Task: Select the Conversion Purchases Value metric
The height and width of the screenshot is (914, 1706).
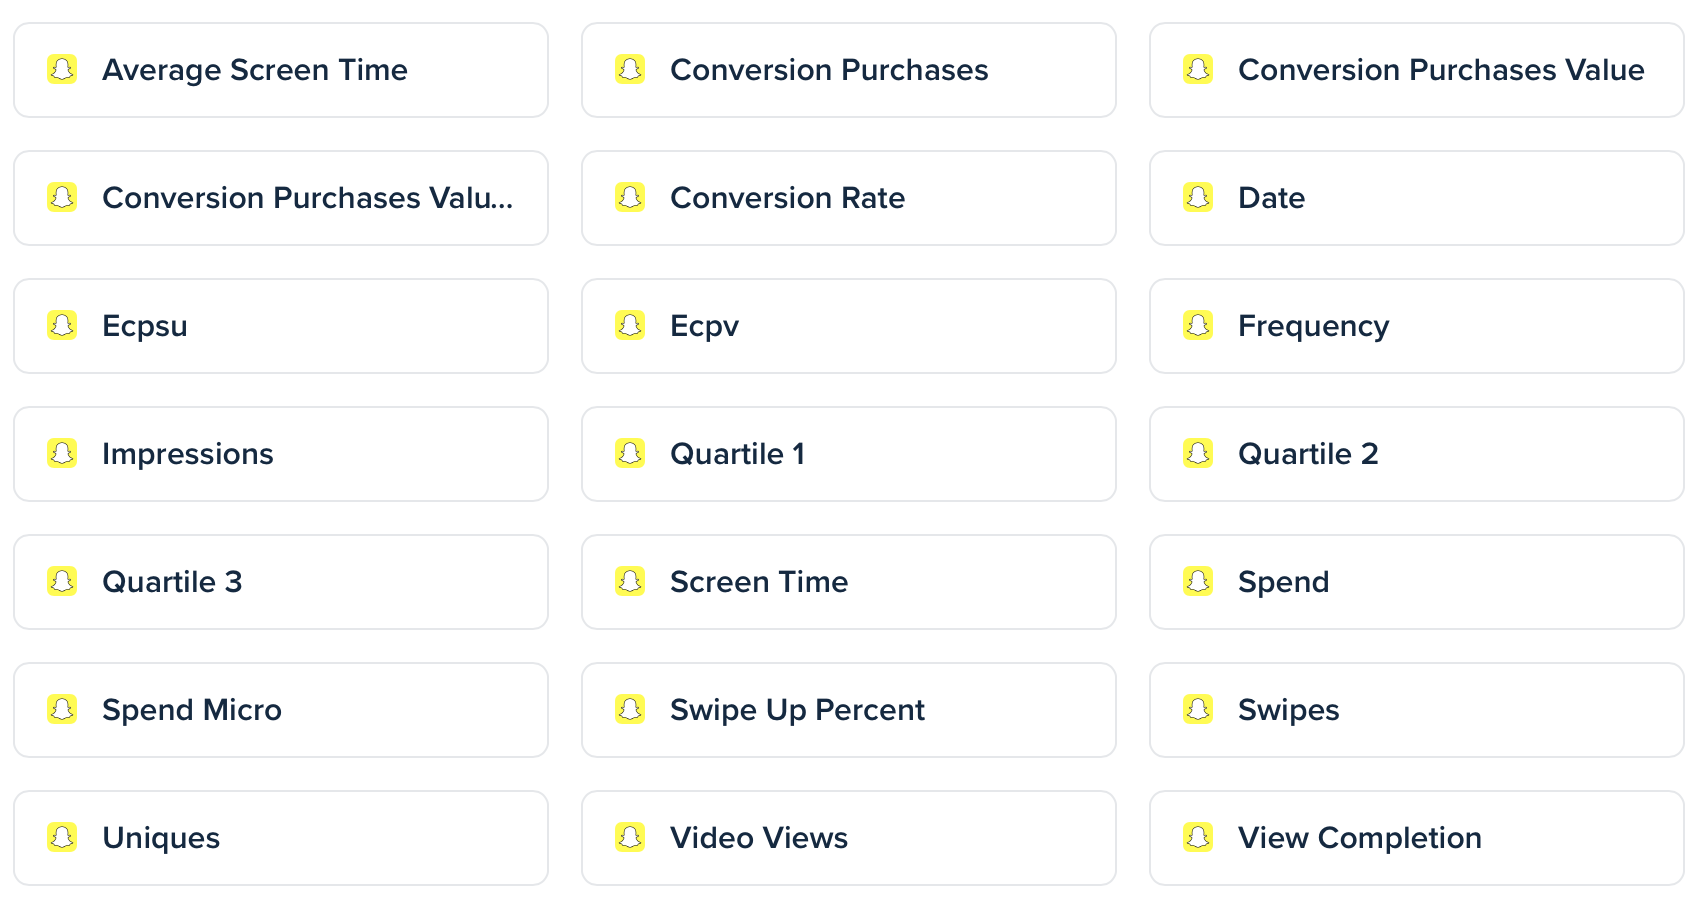Action: click(x=1416, y=70)
